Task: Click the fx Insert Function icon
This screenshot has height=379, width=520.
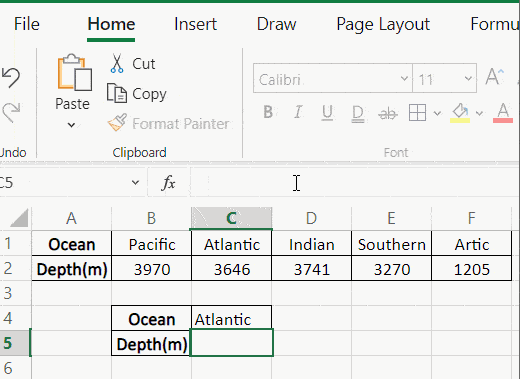Action: [168, 183]
